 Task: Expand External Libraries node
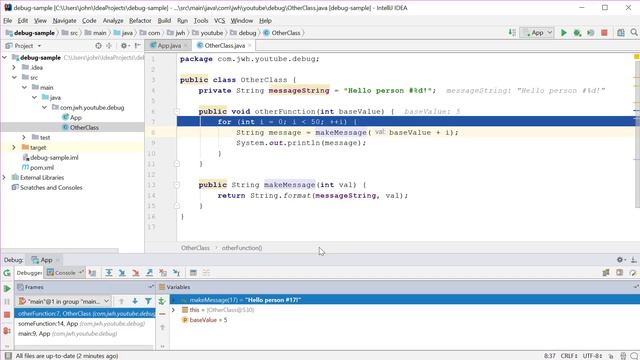pos(4,177)
